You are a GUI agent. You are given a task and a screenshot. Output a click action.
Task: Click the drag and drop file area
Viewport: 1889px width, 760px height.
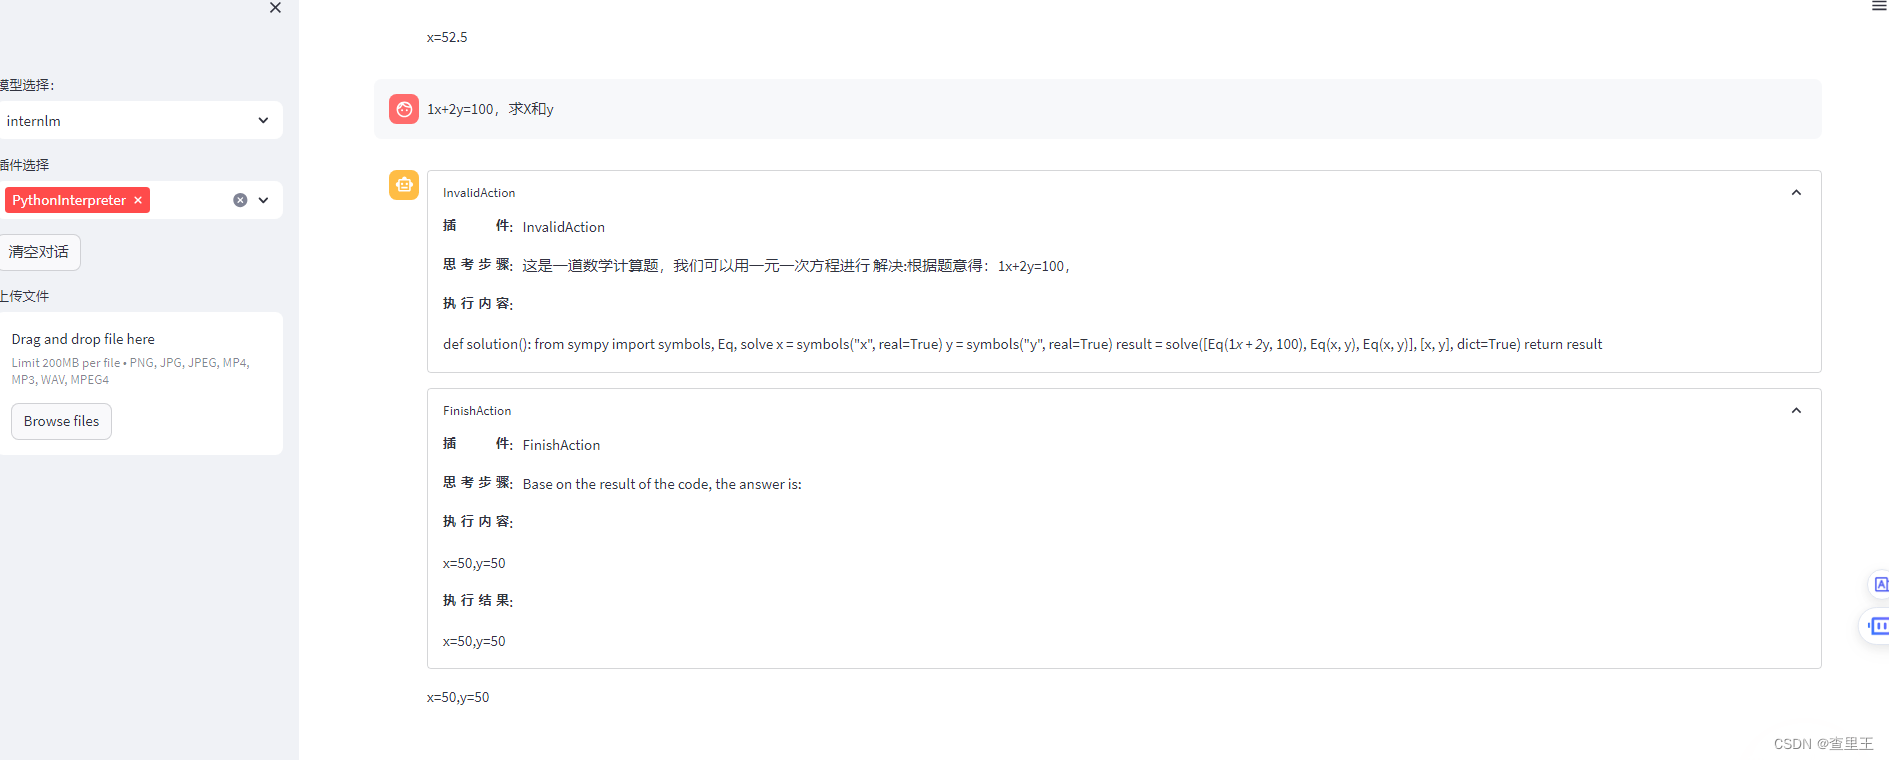coord(141,383)
